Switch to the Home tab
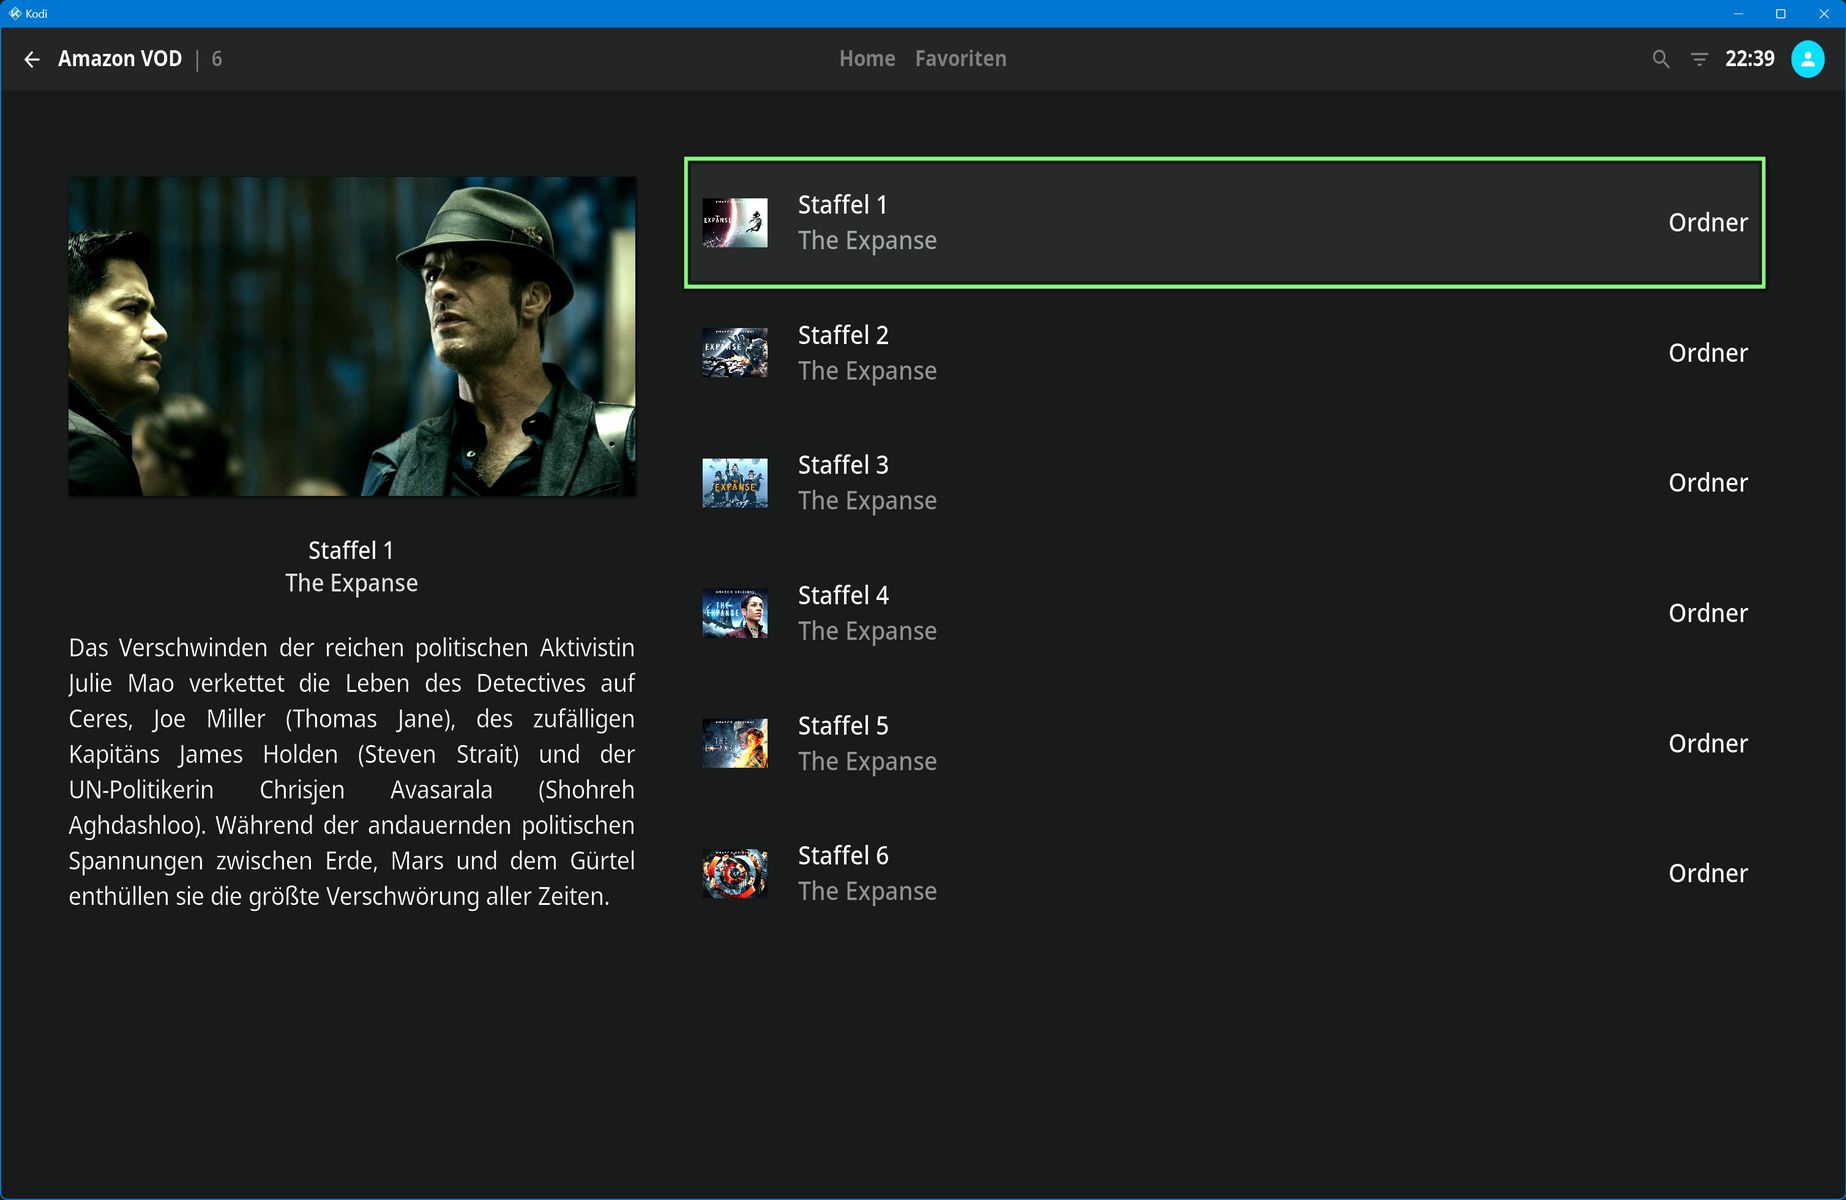Viewport: 1846px width, 1200px height. 867,59
